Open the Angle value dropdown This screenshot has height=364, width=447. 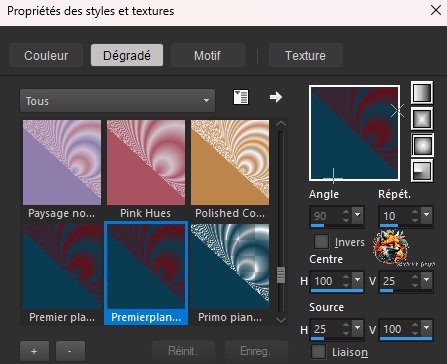pos(358,215)
